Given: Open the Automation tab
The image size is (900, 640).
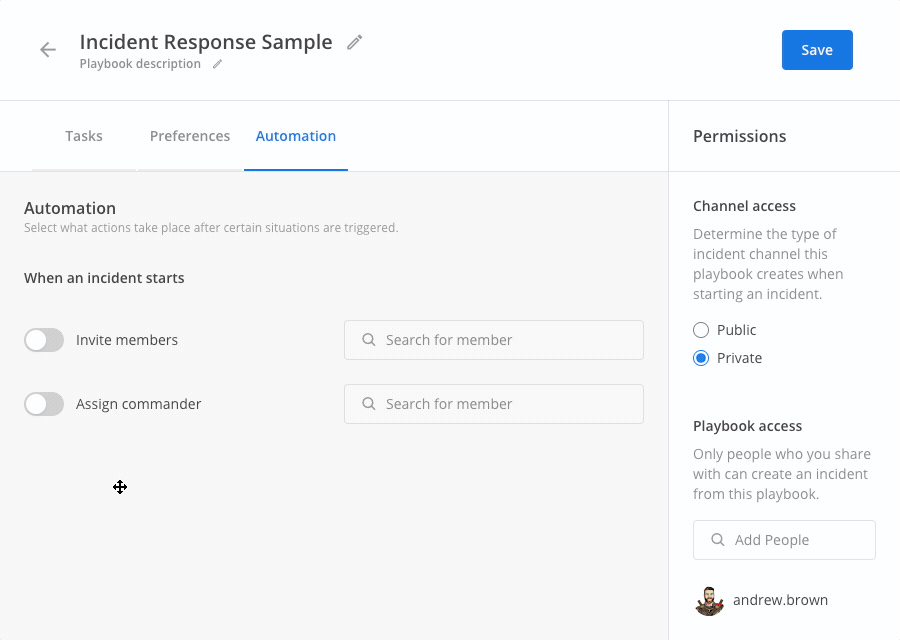Looking at the screenshot, I should tap(296, 136).
